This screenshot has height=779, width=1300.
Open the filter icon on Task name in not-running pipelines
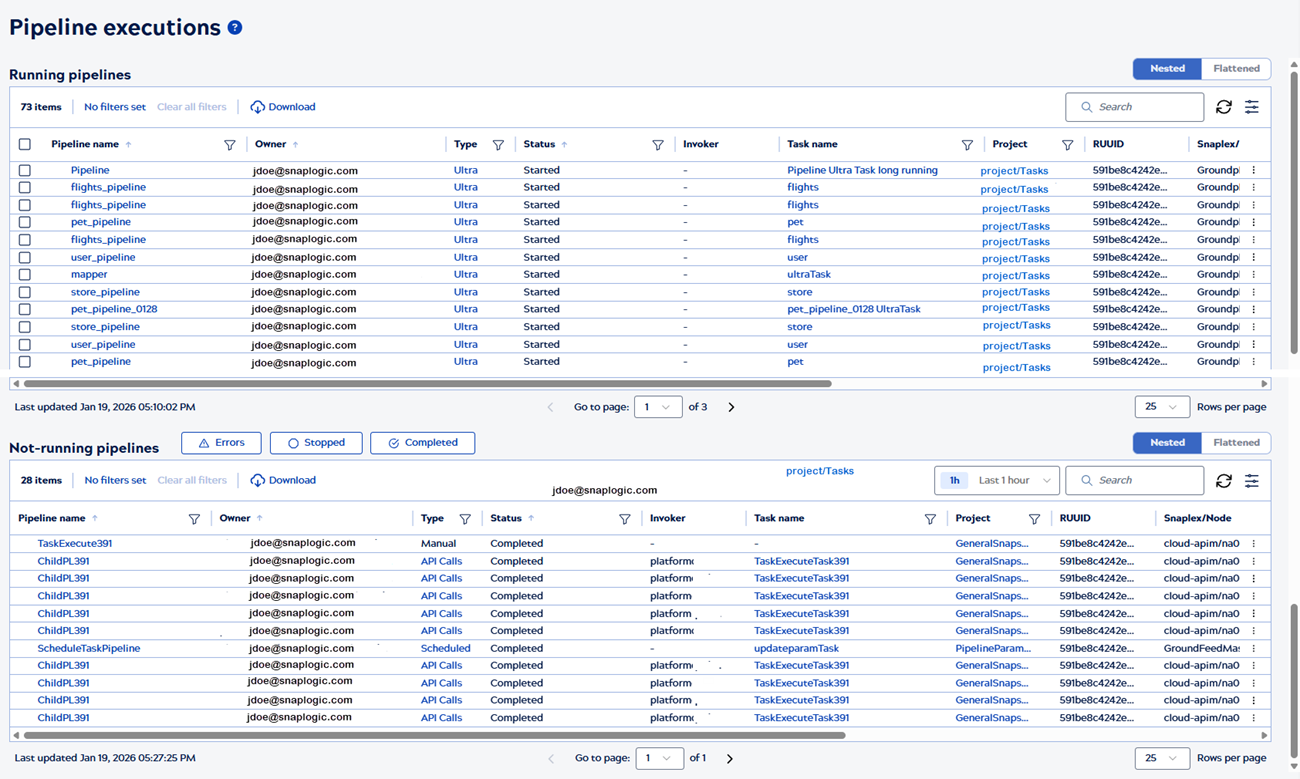(x=930, y=518)
